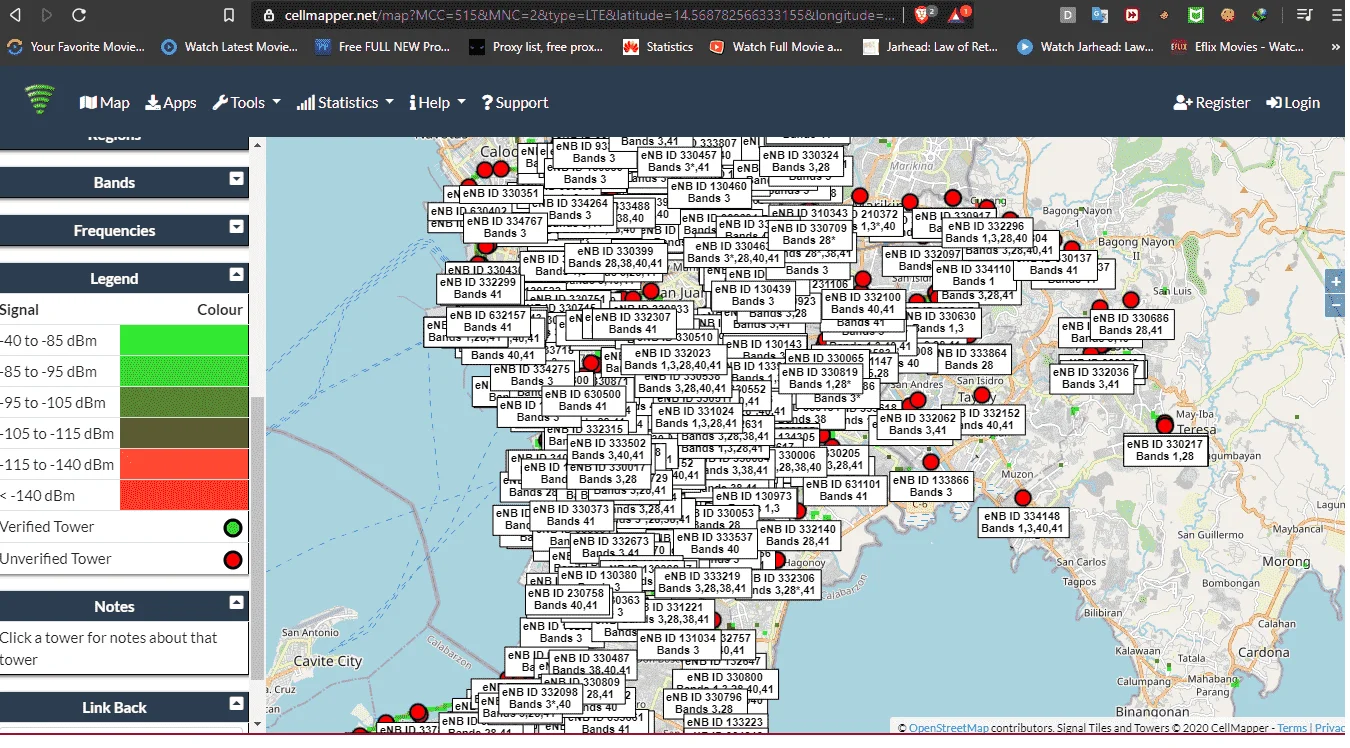Zoom out the map with minus button
The image size is (1350, 748).
pyautogui.click(x=1335, y=305)
